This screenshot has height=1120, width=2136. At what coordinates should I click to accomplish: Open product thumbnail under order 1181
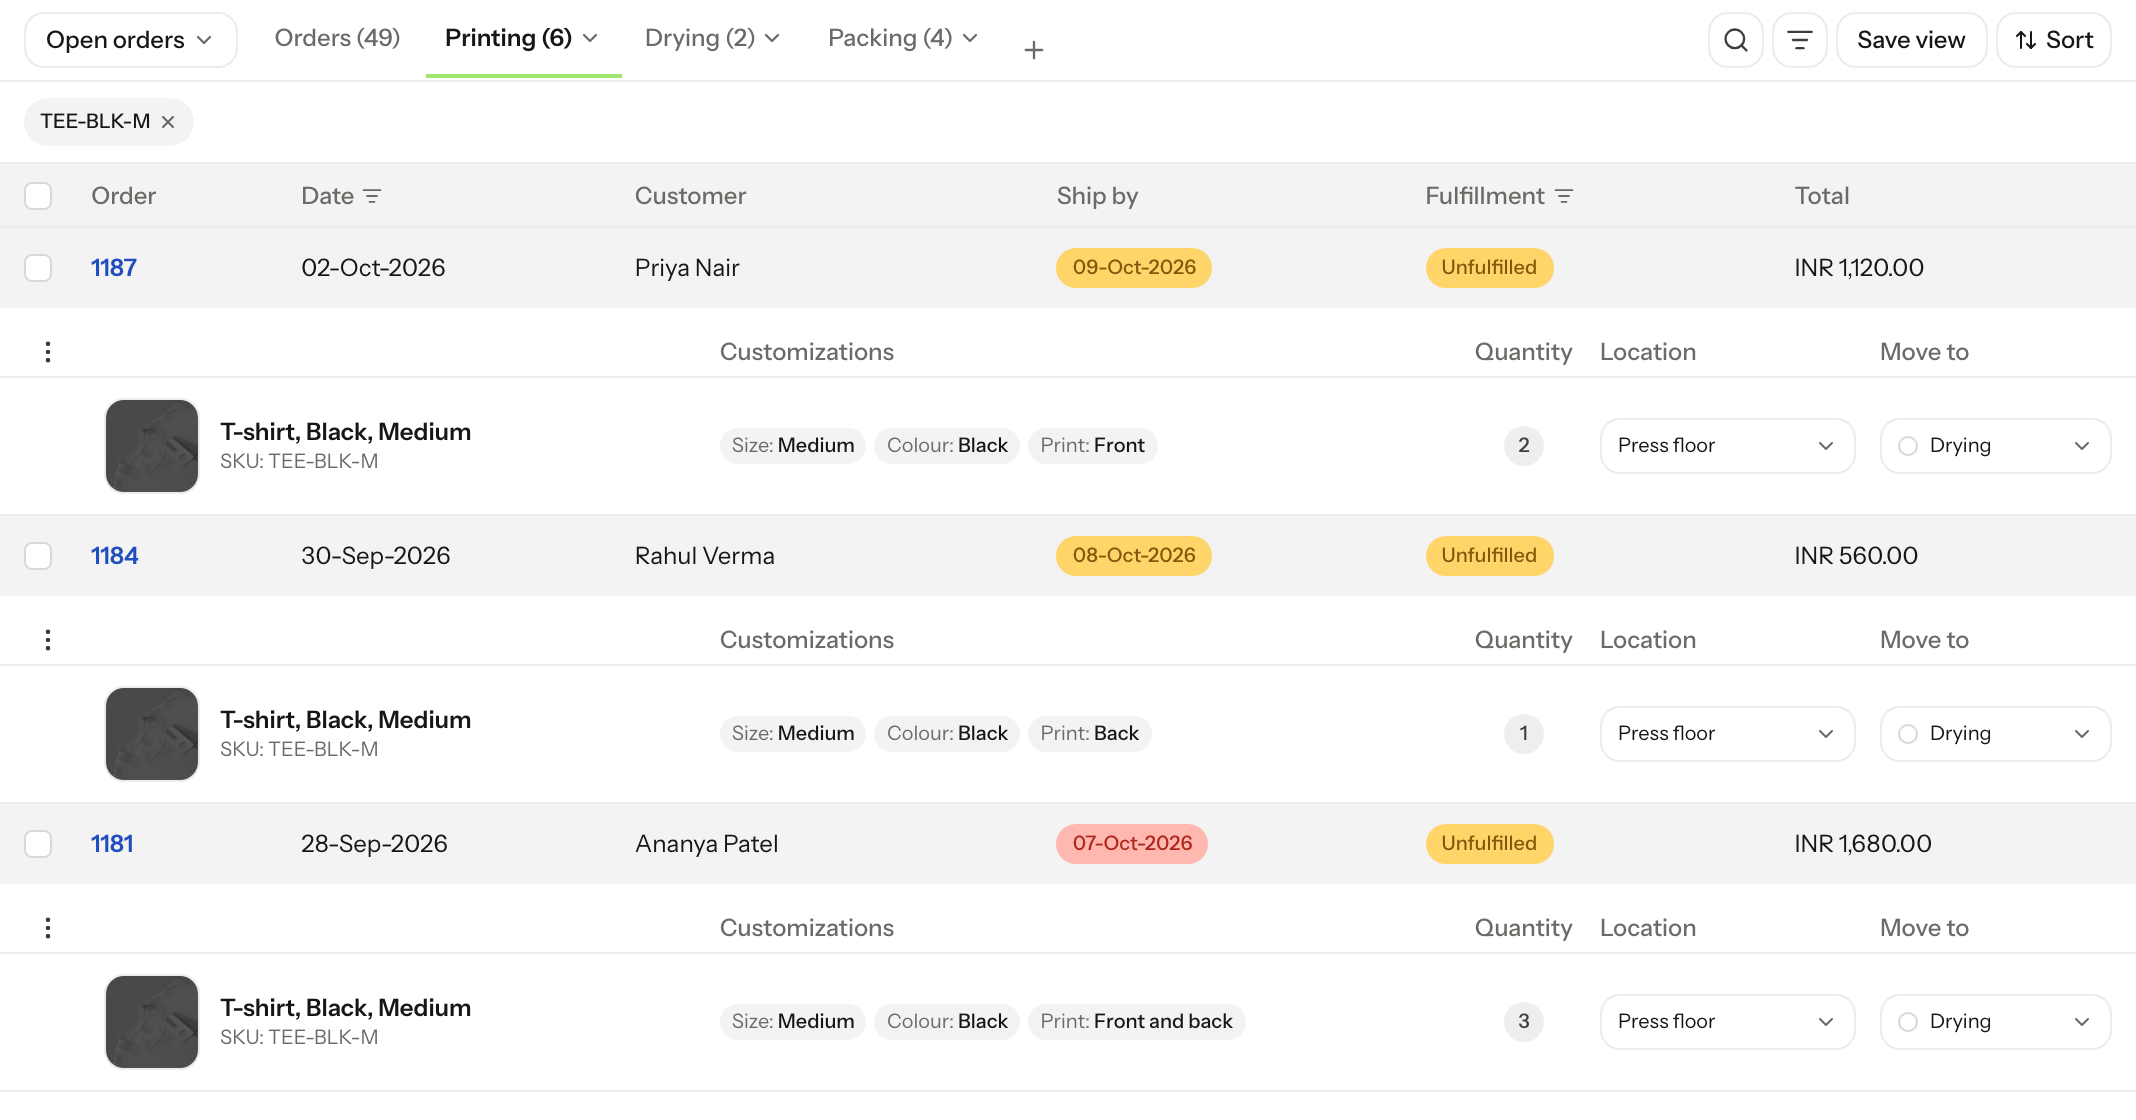coord(152,1022)
